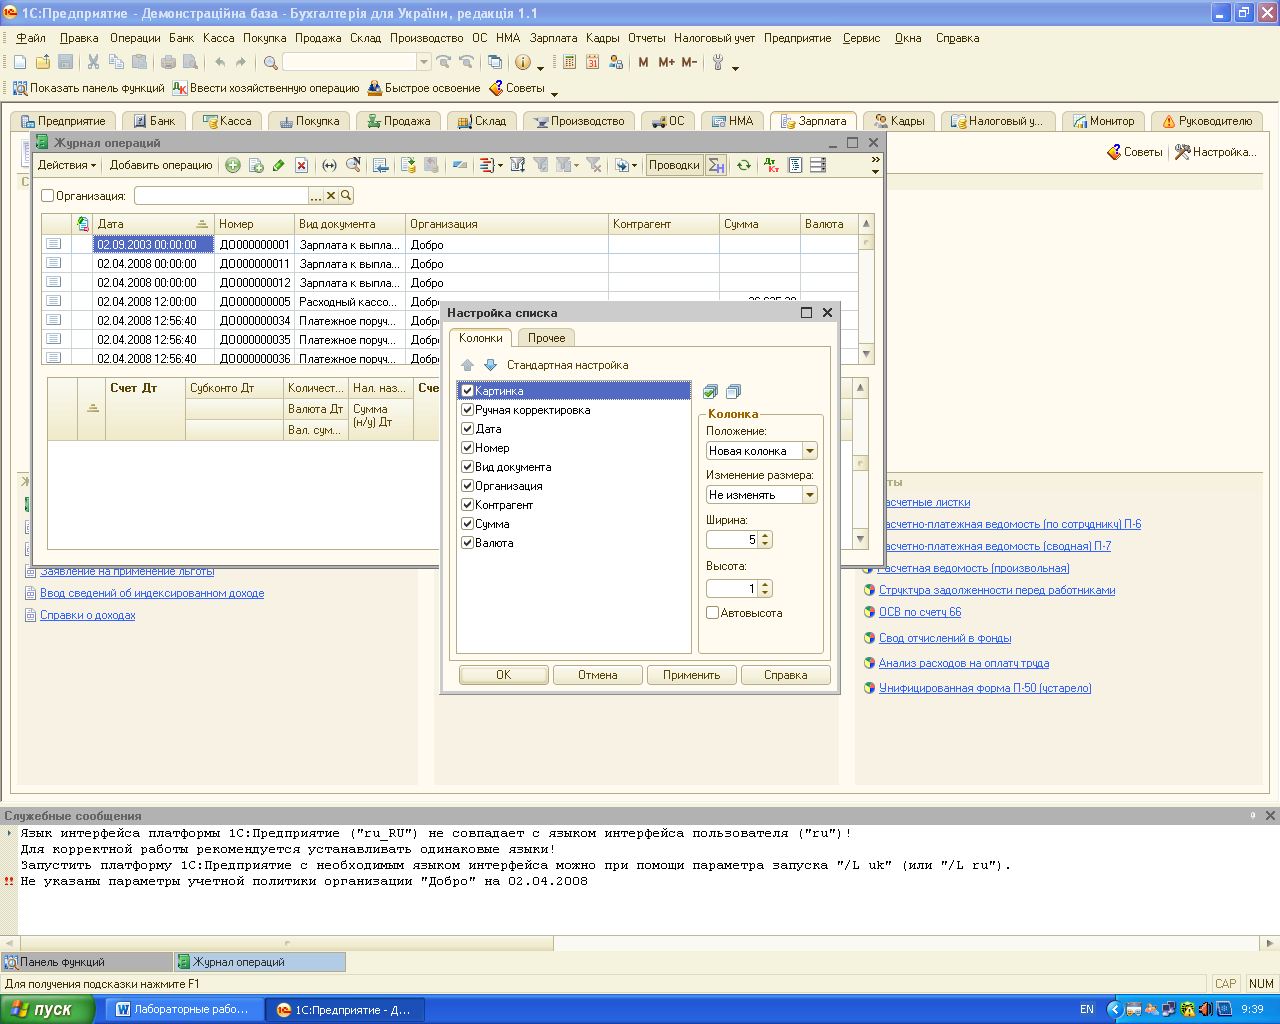
Task: Toggle the Сумма column checkbox
Action: [467, 524]
